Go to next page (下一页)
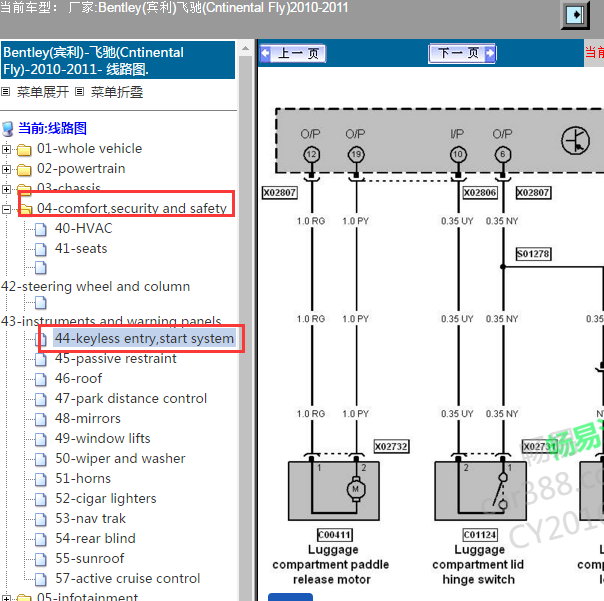The image size is (604, 601). tap(462, 53)
